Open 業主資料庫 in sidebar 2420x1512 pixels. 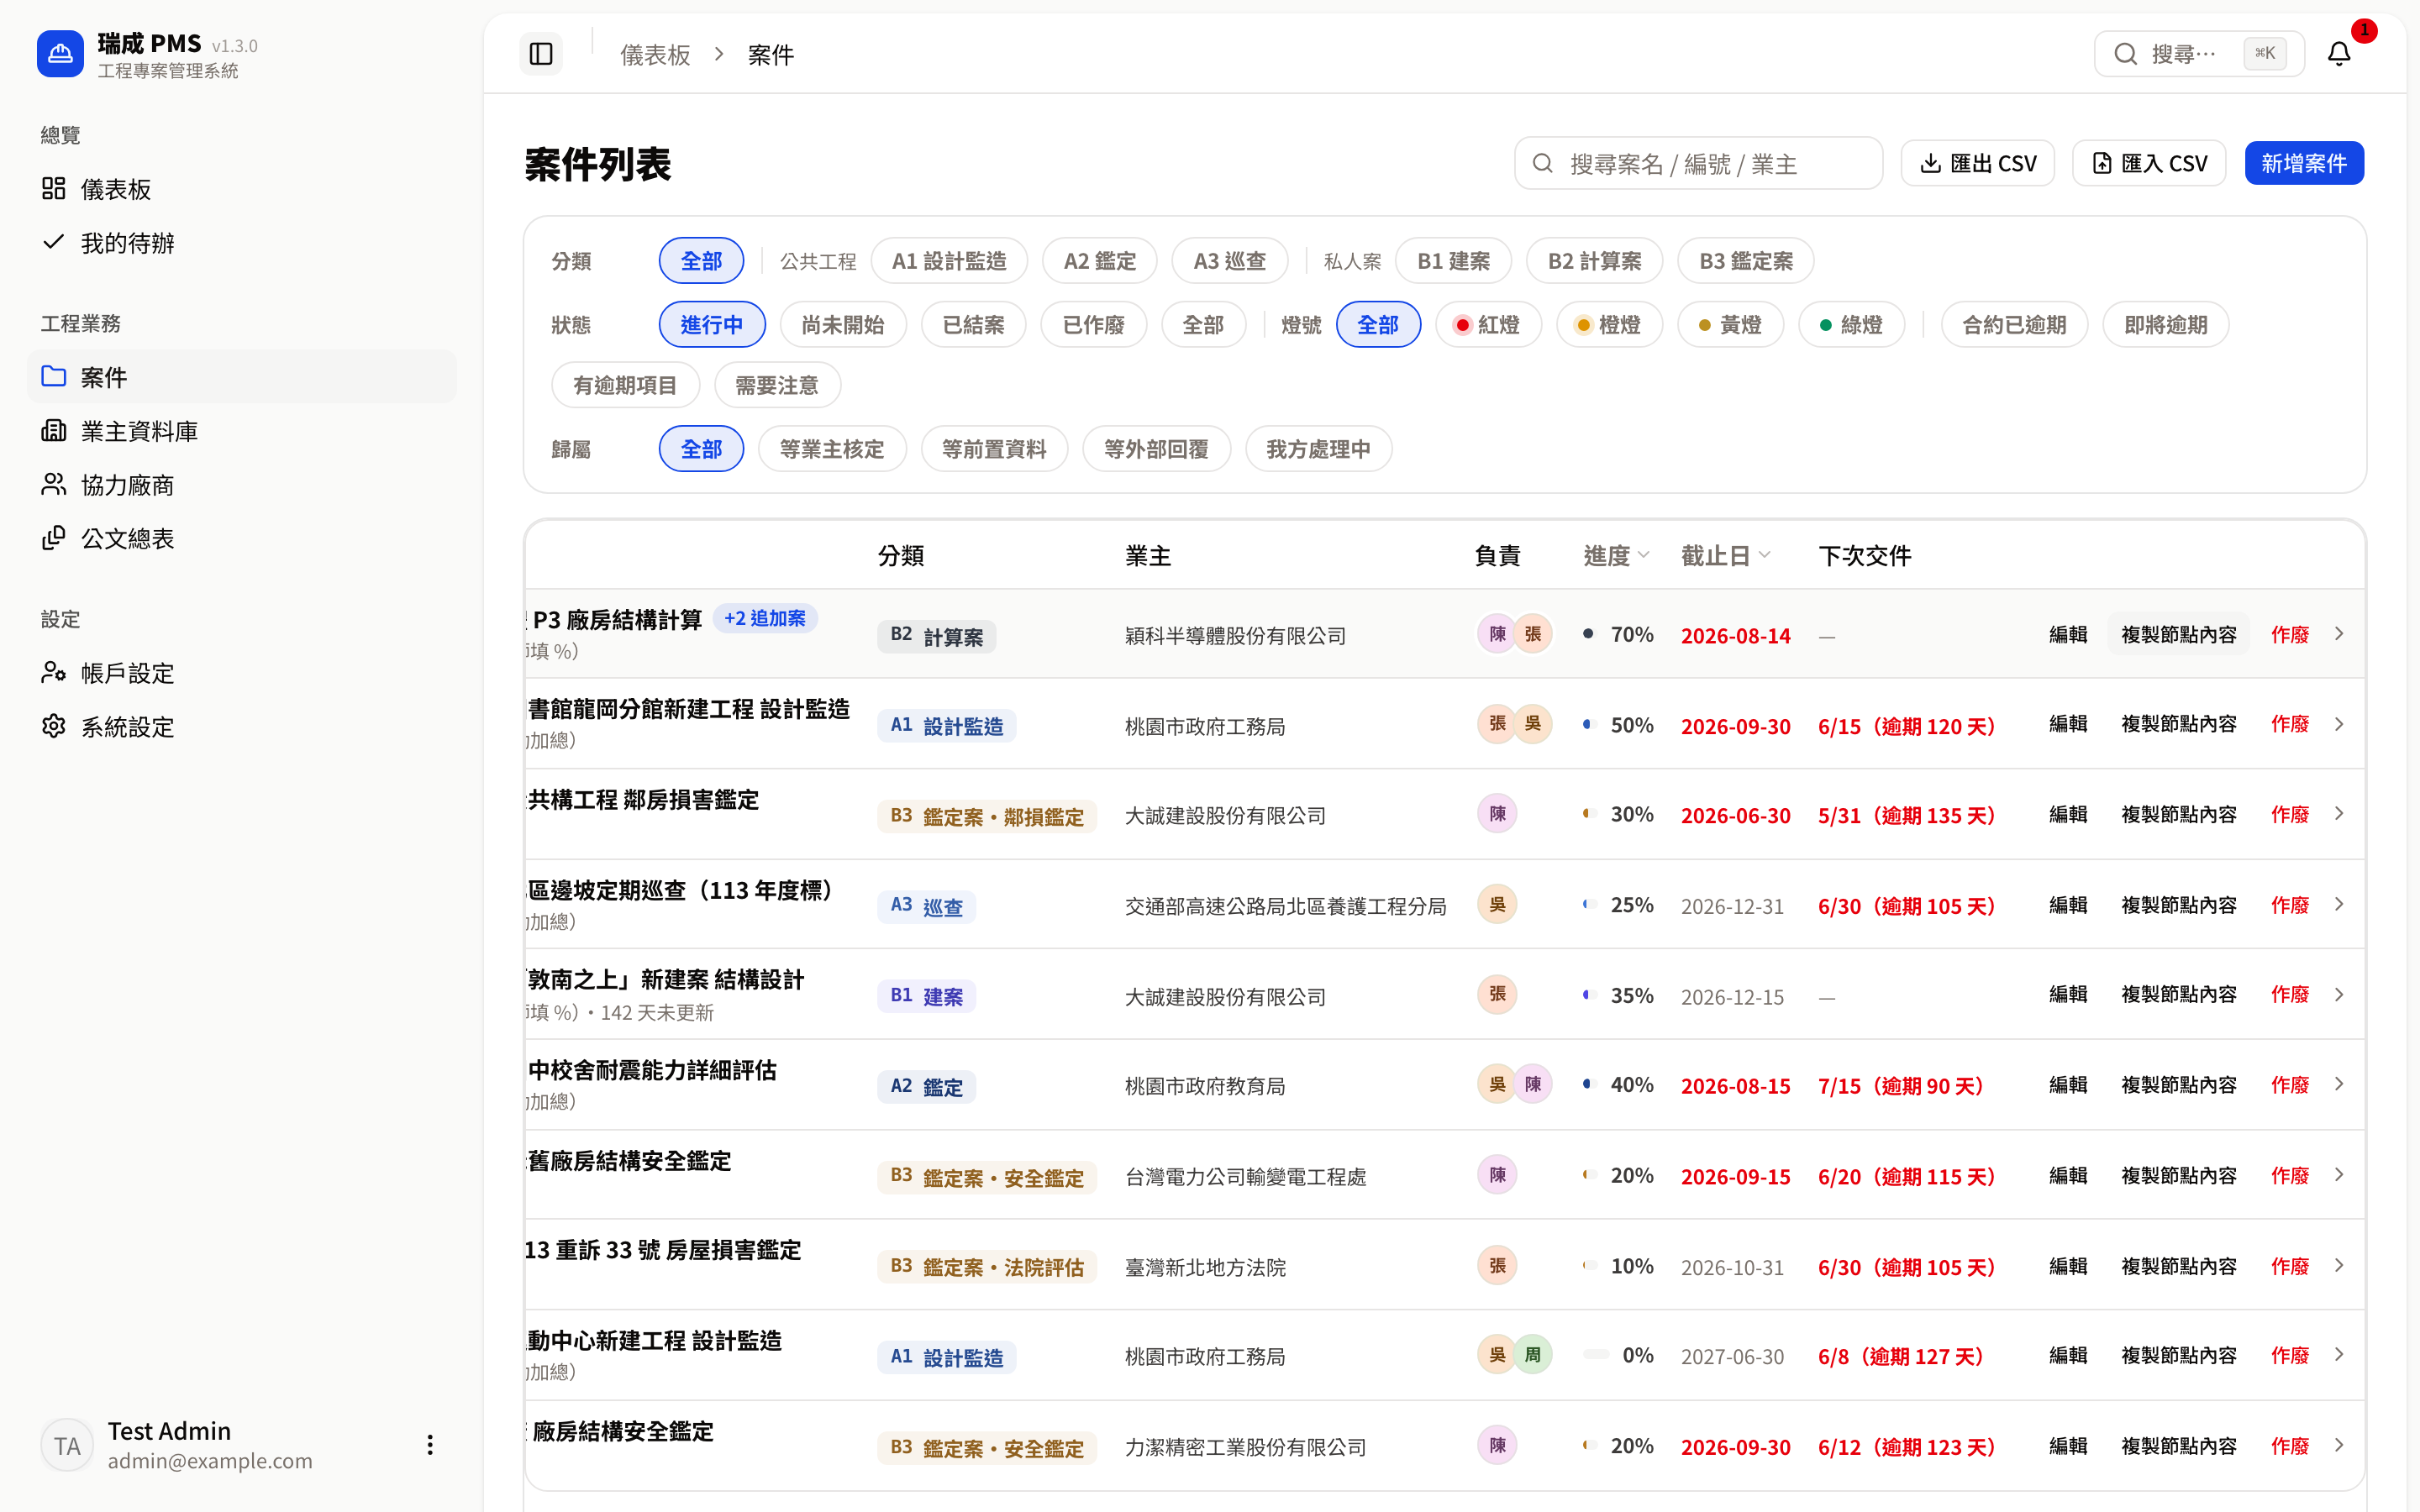(x=242, y=431)
